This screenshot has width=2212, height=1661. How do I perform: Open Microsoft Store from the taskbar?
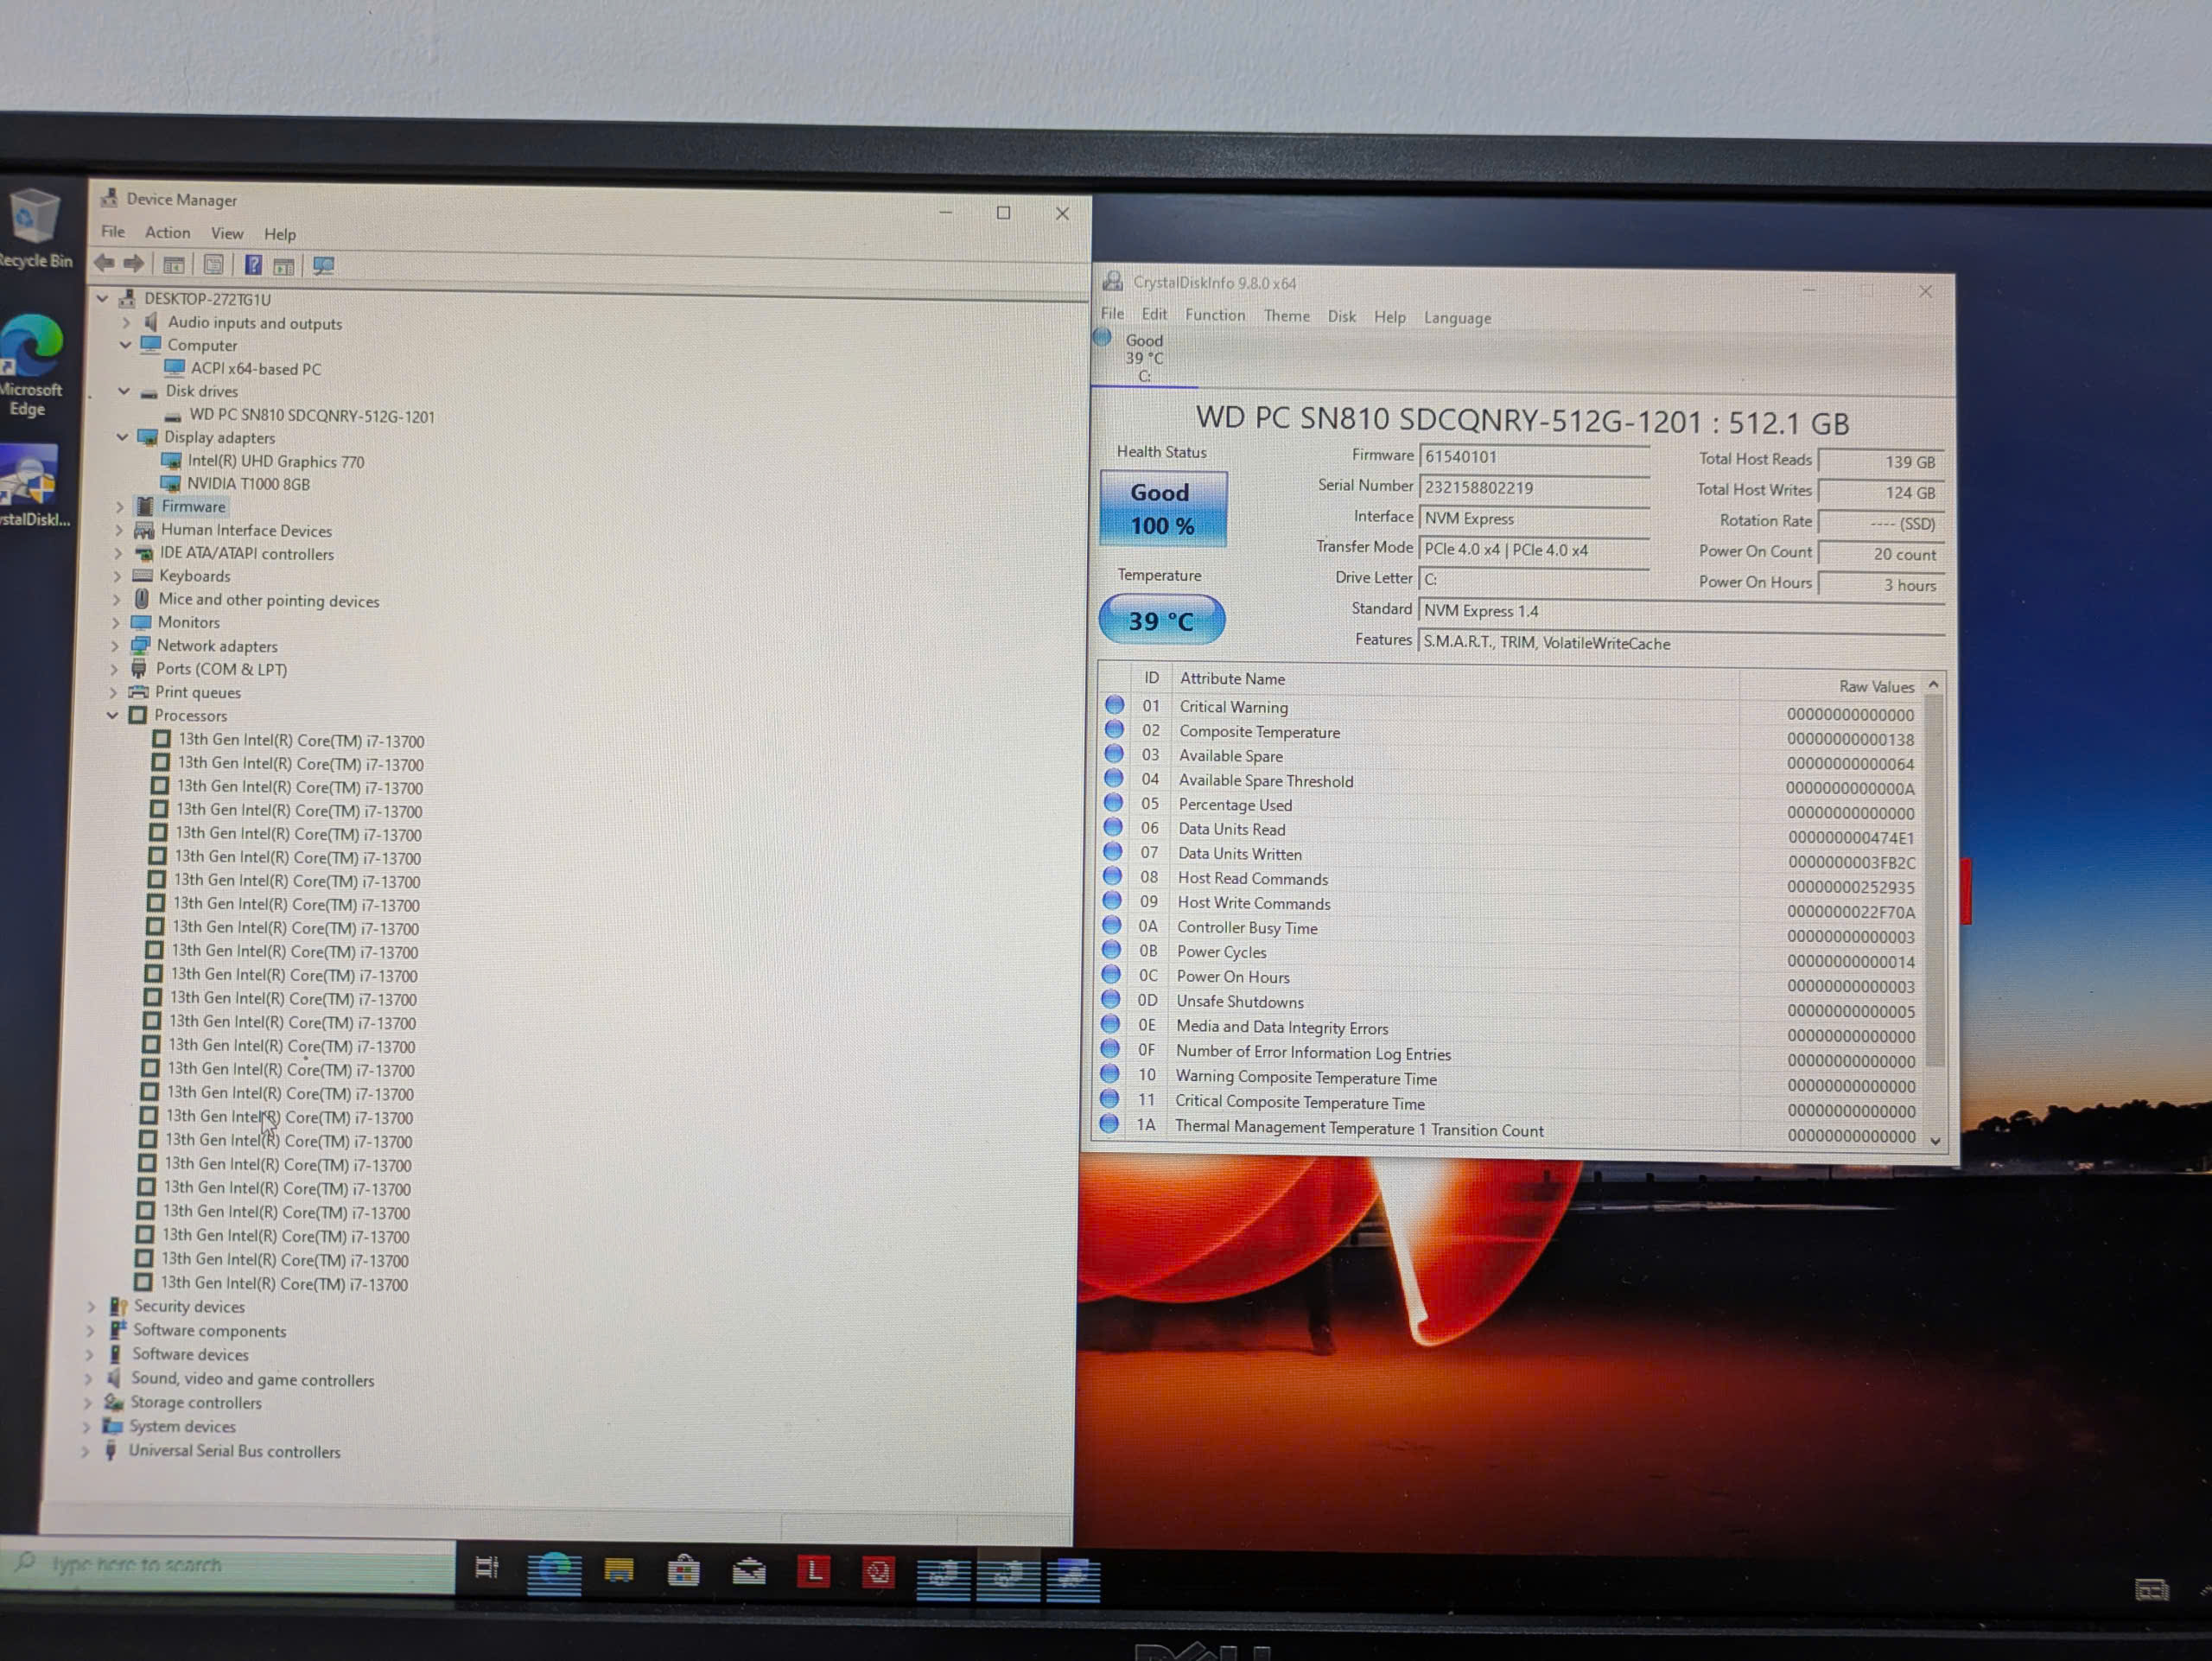(x=684, y=1571)
